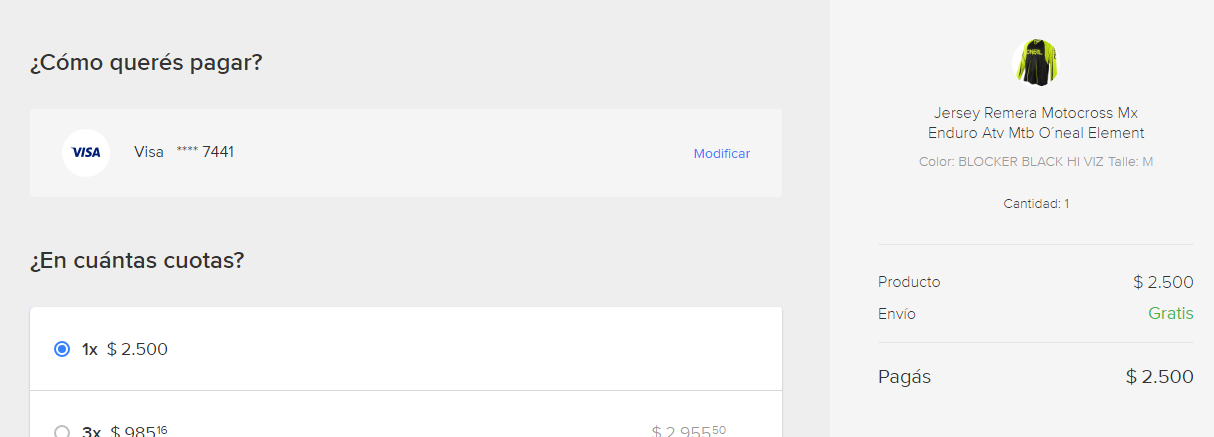Click the Visa card logo icon

[86, 153]
